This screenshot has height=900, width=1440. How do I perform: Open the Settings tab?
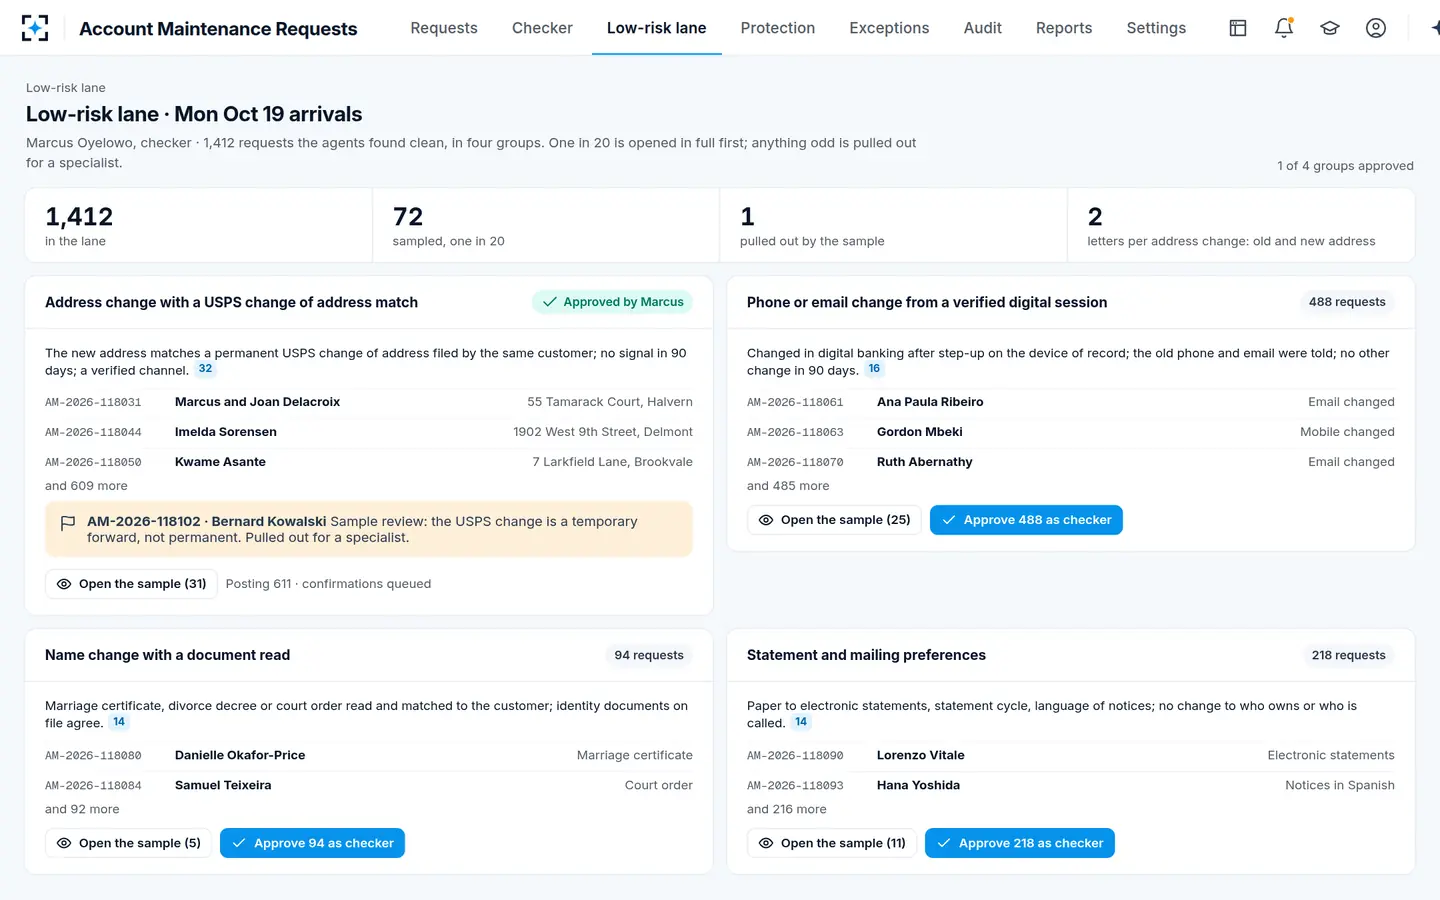coord(1156,28)
